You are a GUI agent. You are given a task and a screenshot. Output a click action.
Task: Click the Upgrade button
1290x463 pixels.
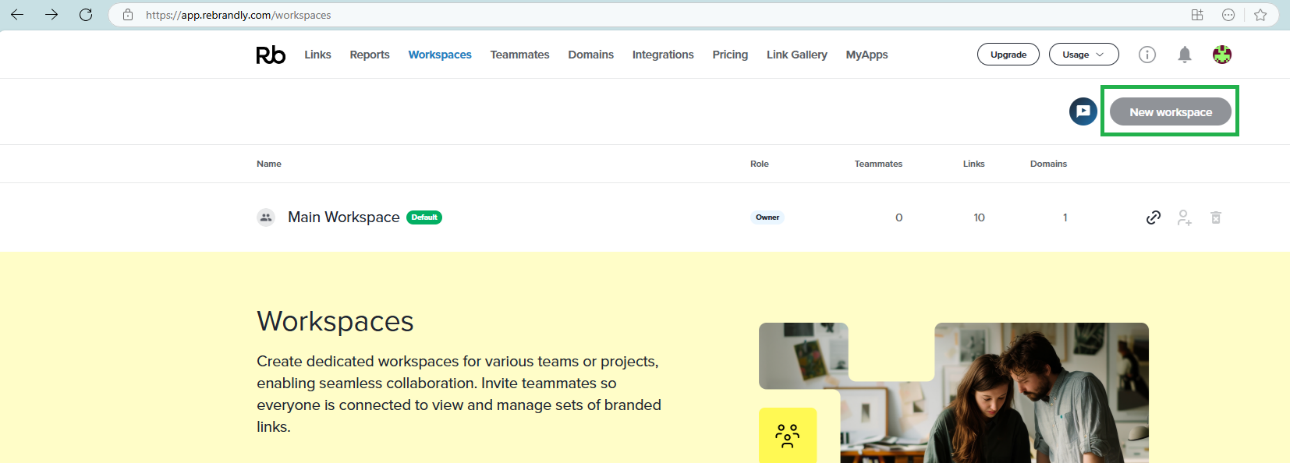(x=1008, y=55)
